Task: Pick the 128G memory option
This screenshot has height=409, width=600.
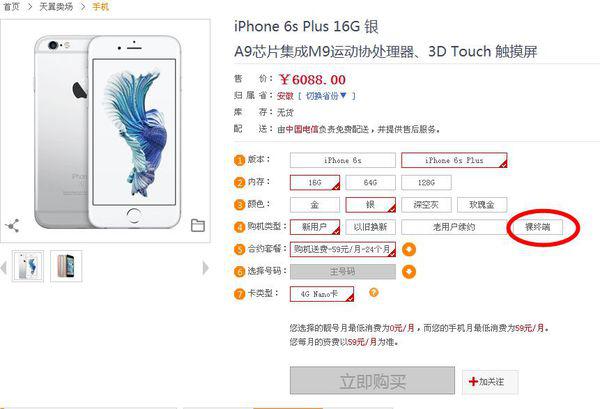Action: click(426, 183)
